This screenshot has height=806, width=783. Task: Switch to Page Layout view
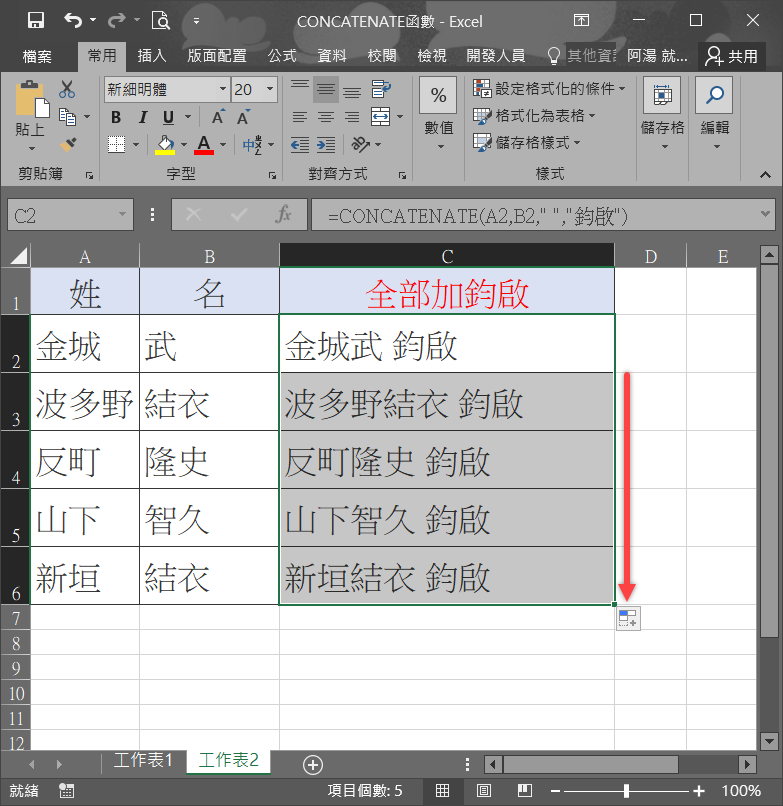coord(483,791)
